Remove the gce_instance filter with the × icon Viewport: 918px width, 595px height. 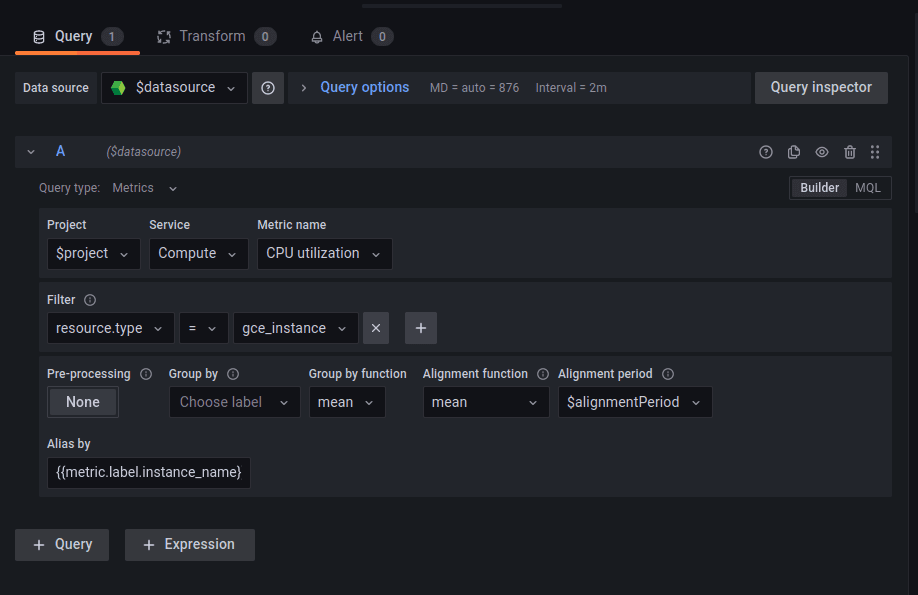[x=375, y=328]
